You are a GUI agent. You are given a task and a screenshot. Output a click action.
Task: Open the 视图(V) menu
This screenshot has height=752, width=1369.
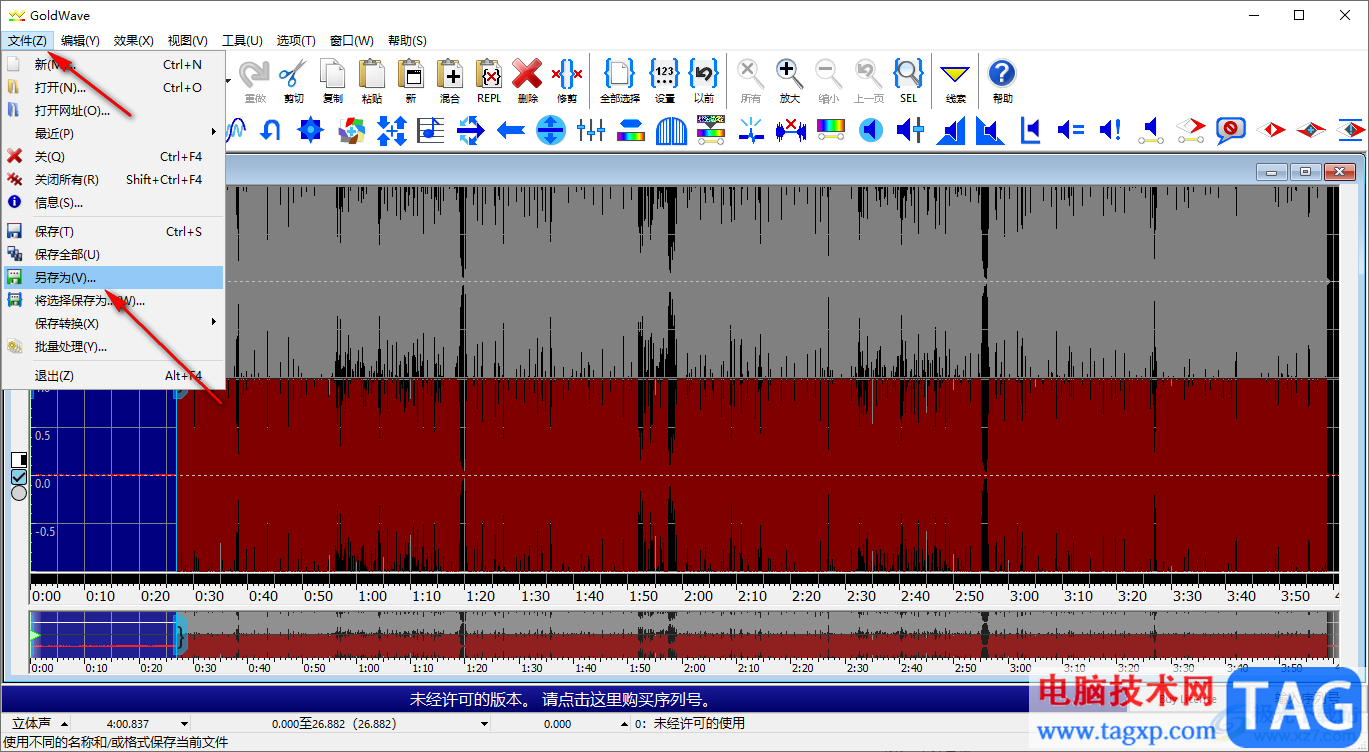pyautogui.click(x=188, y=40)
